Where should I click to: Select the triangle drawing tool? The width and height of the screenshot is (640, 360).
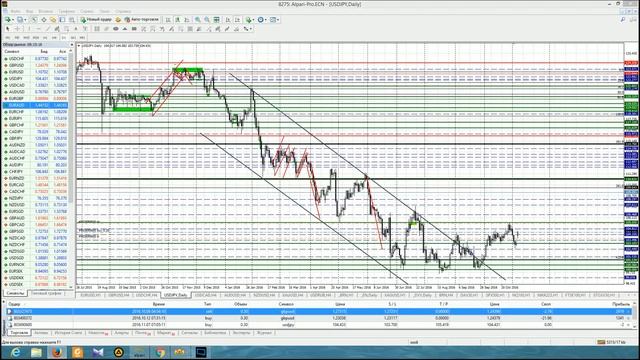(124, 29)
